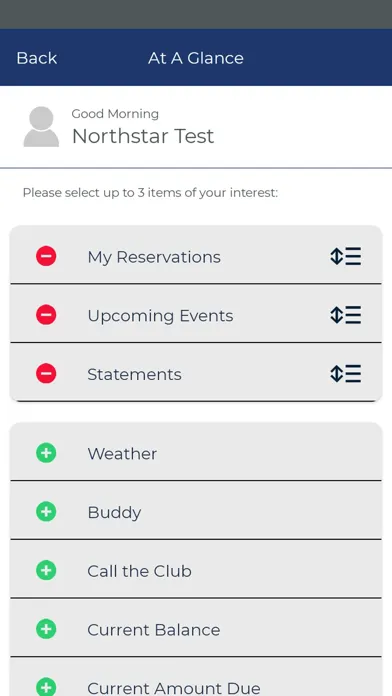Viewport: 392px width, 696px height.
Task: Select the Weather list item label
Action: click(x=122, y=454)
